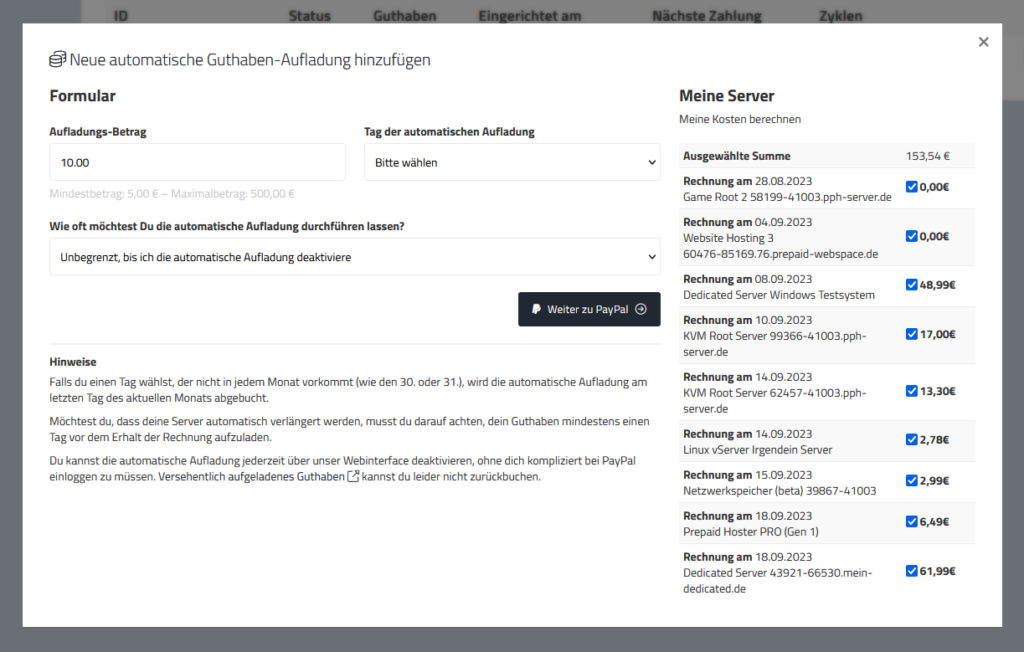The image size is (1024, 652).
Task: Click 'Game Root 2 58199-41003.pph-server.de' text
Action: click(x=788, y=197)
